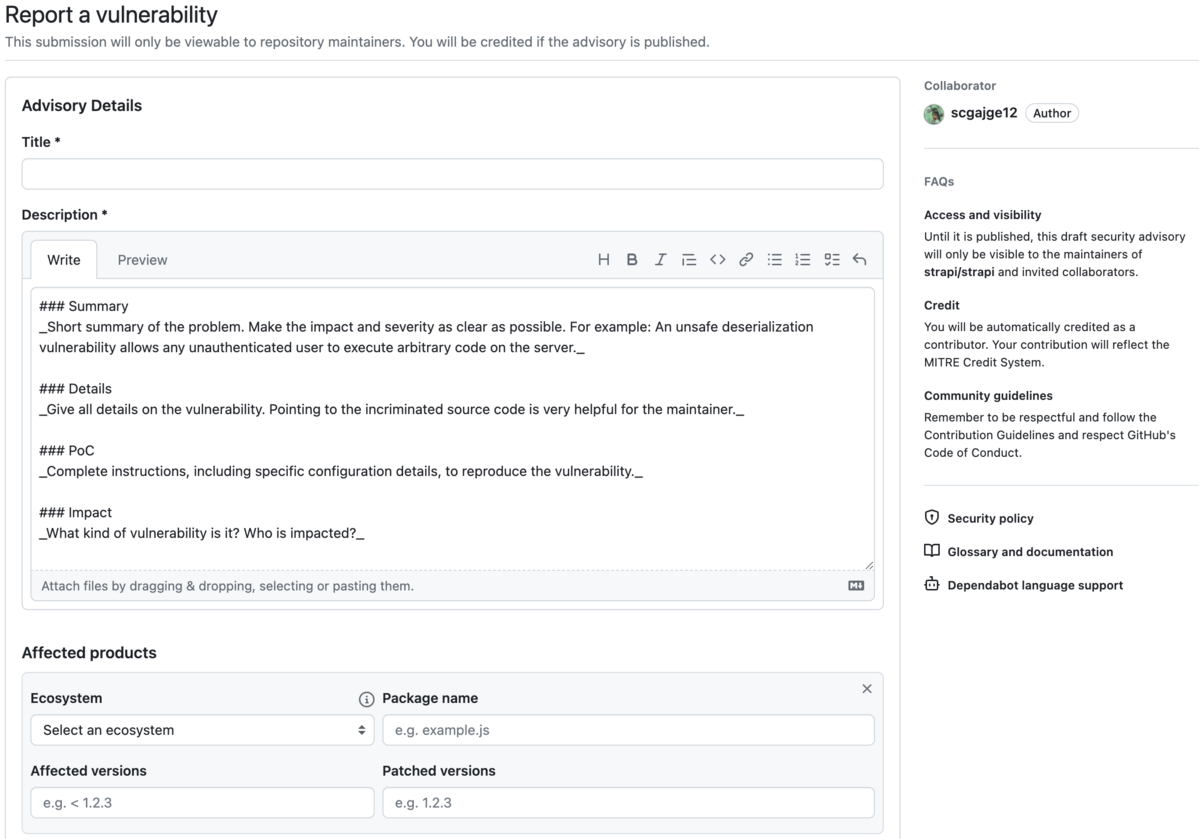1200x839 pixels.
Task: Click the "Report a vulnerability" page title
Action: coord(111,15)
